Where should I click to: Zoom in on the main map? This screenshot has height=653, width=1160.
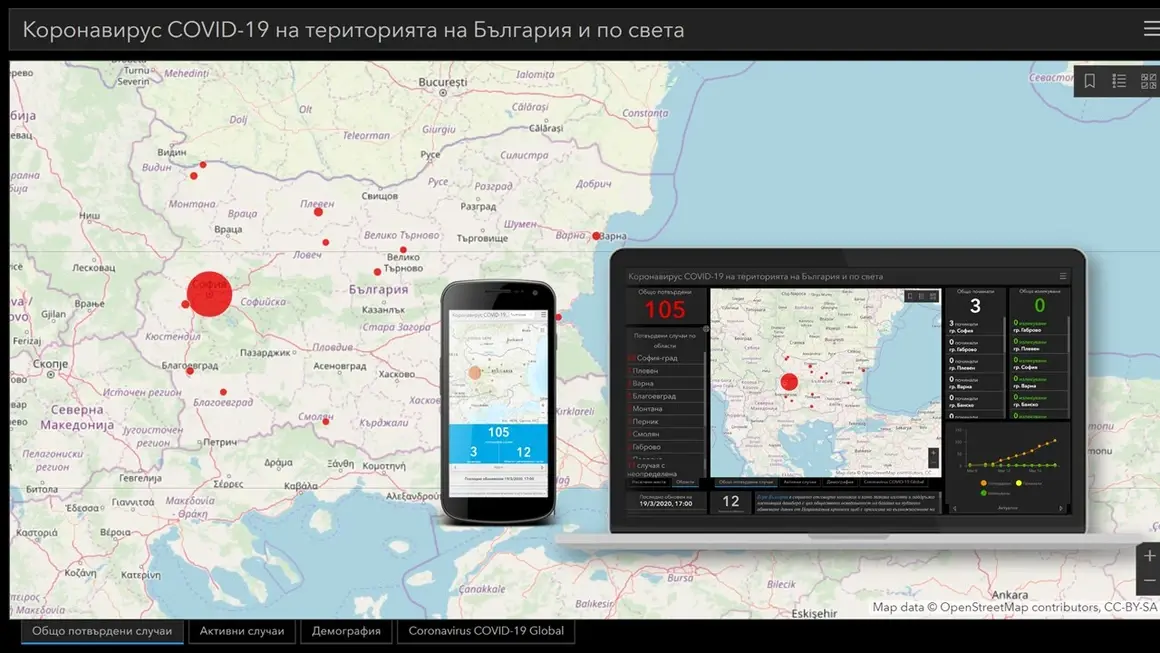(x=1149, y=556)
